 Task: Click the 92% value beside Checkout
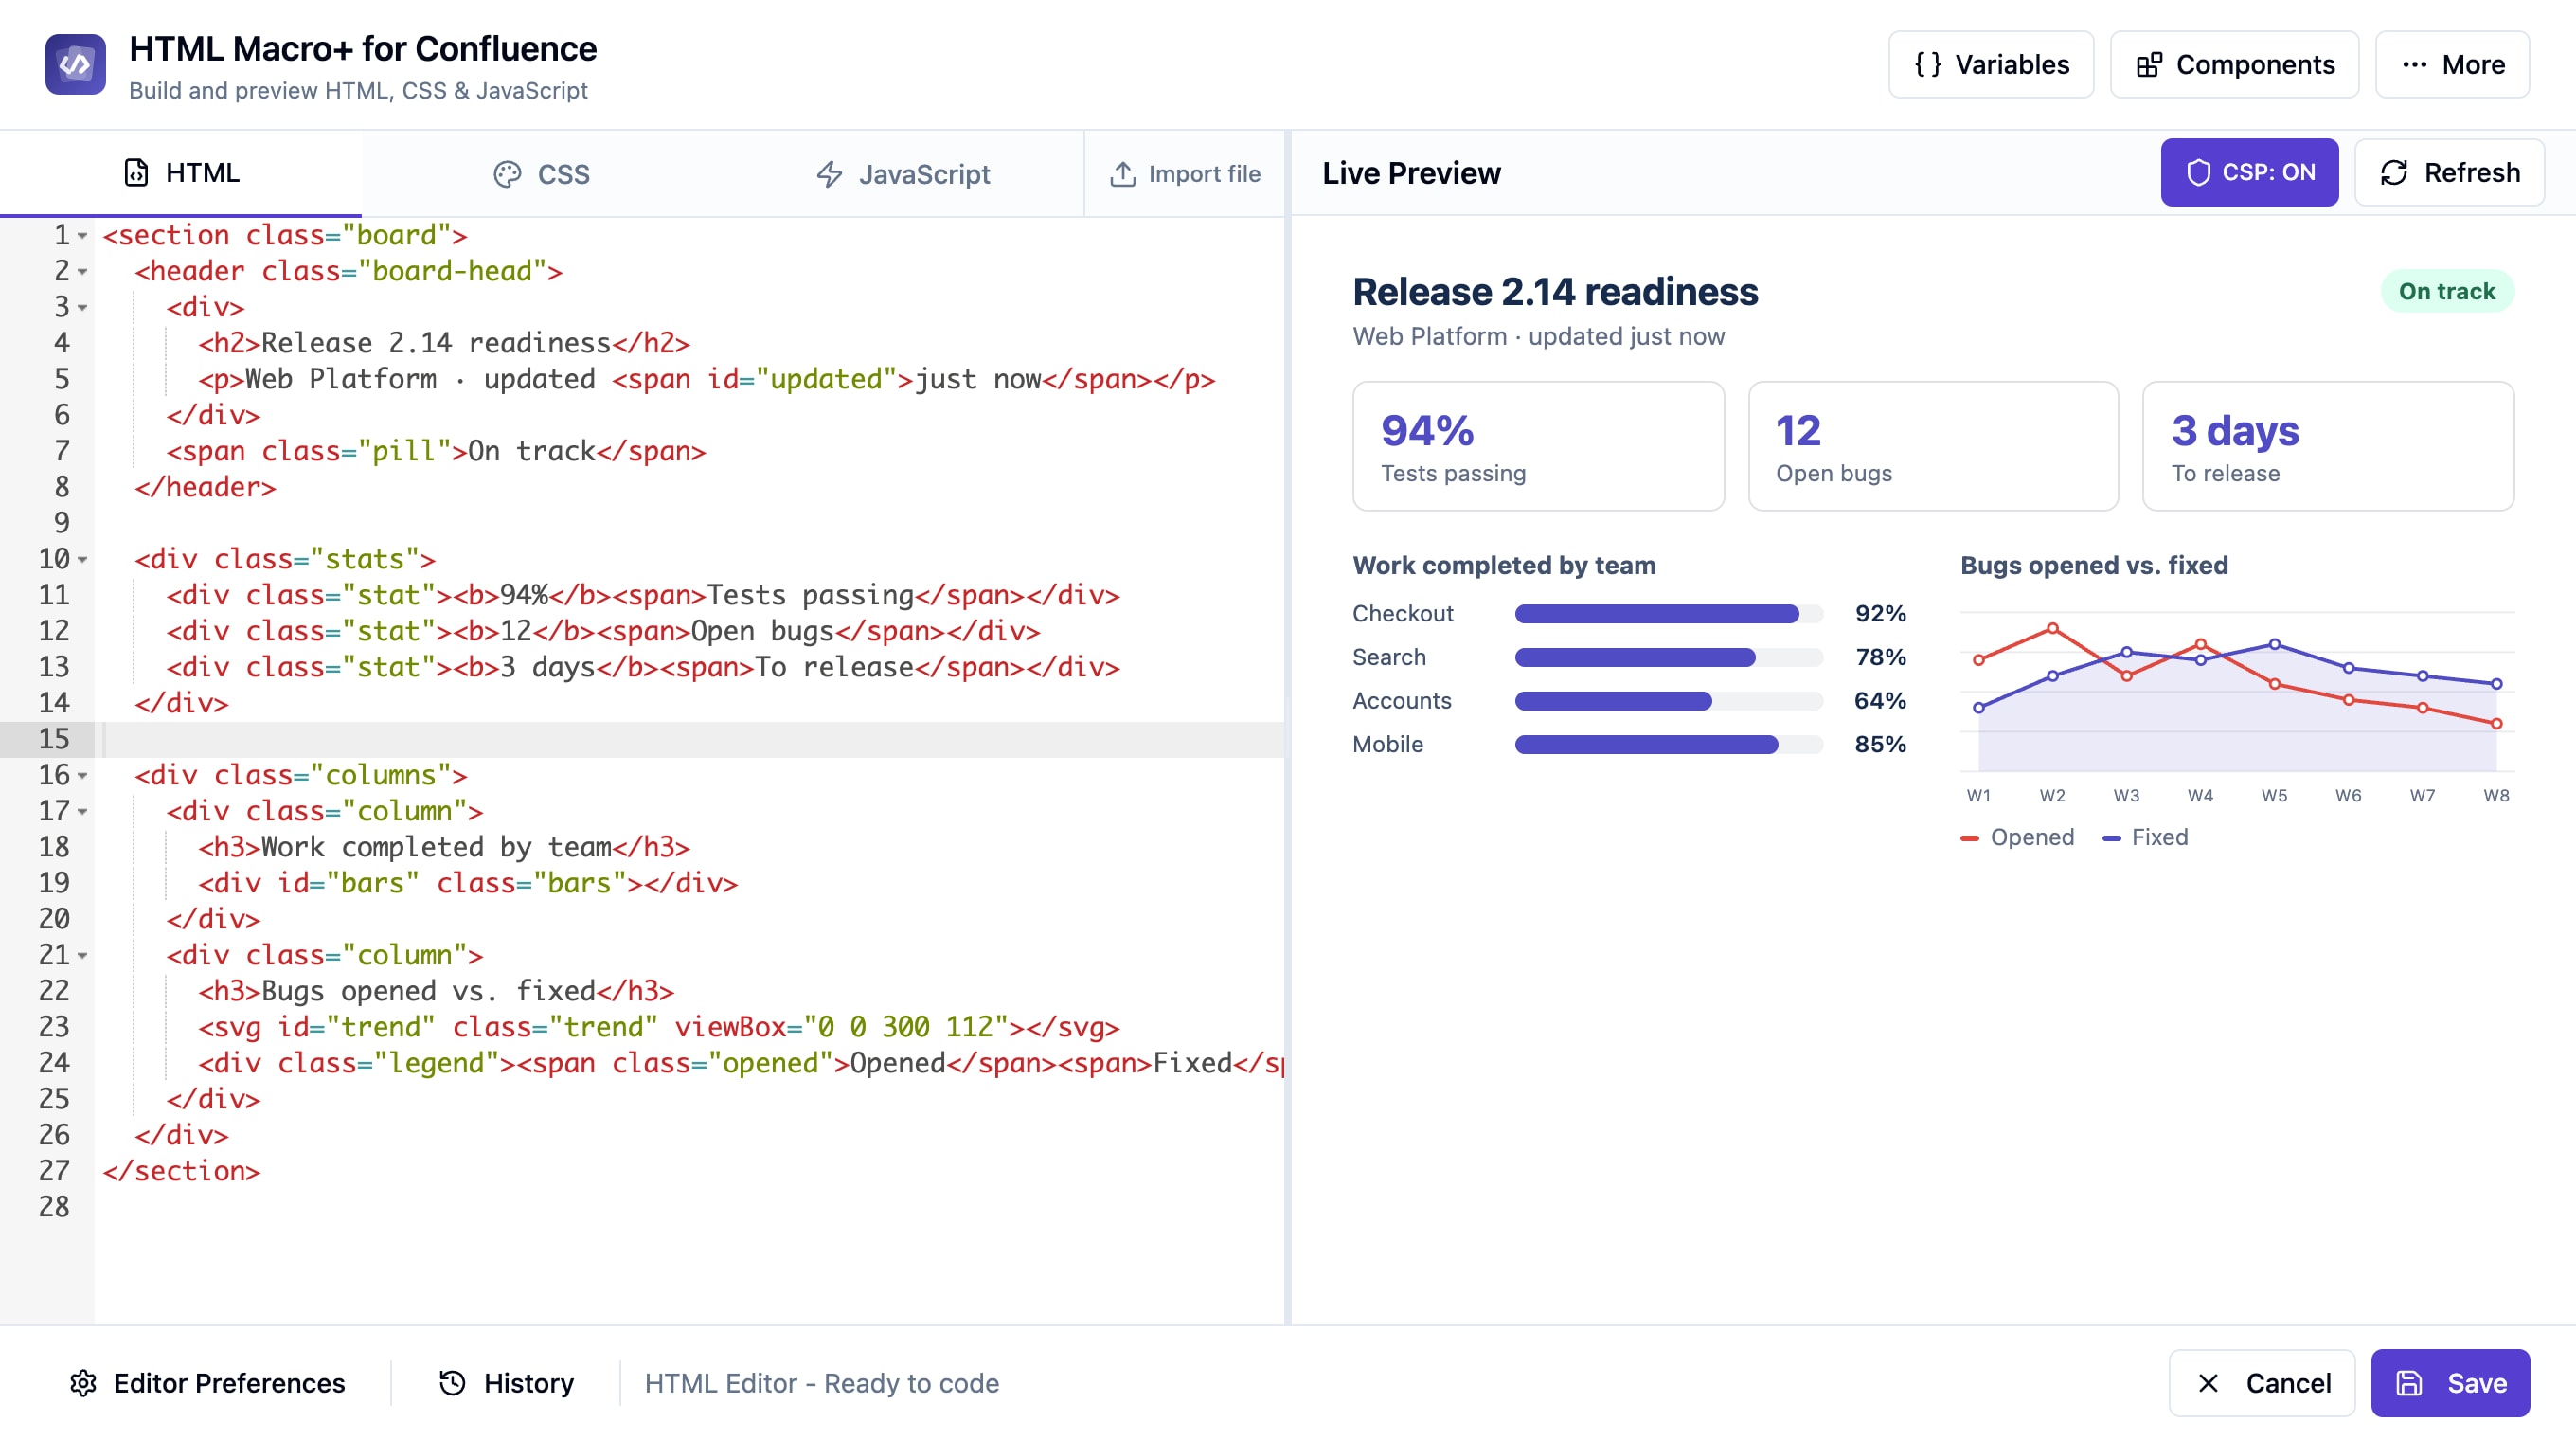[1880, 613]
